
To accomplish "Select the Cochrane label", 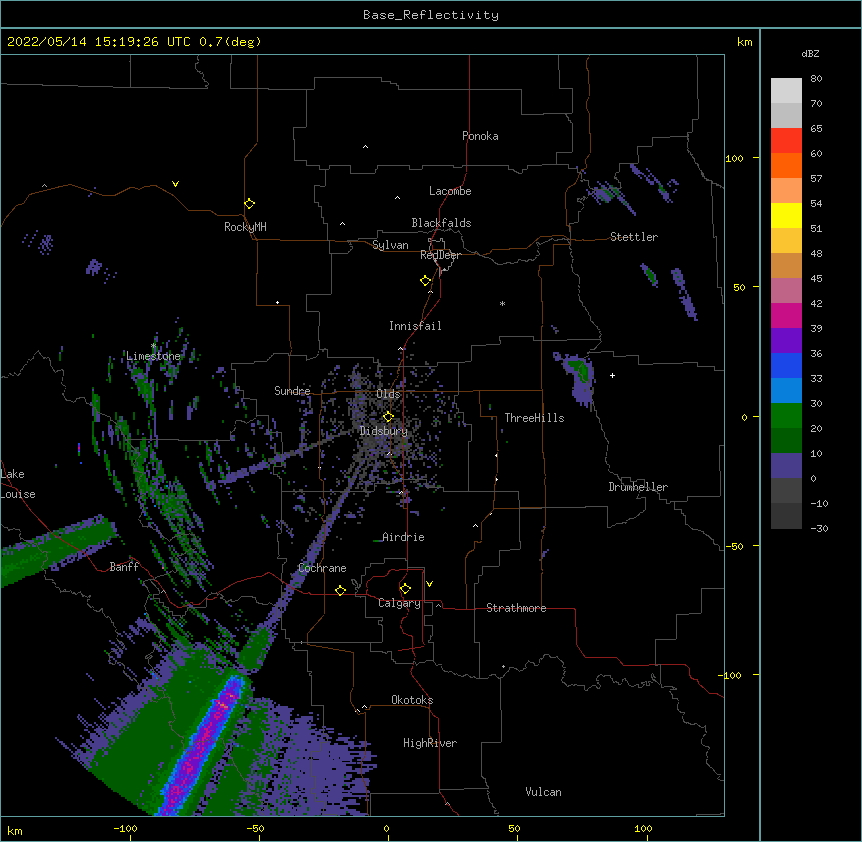I will tap(322, 568).
